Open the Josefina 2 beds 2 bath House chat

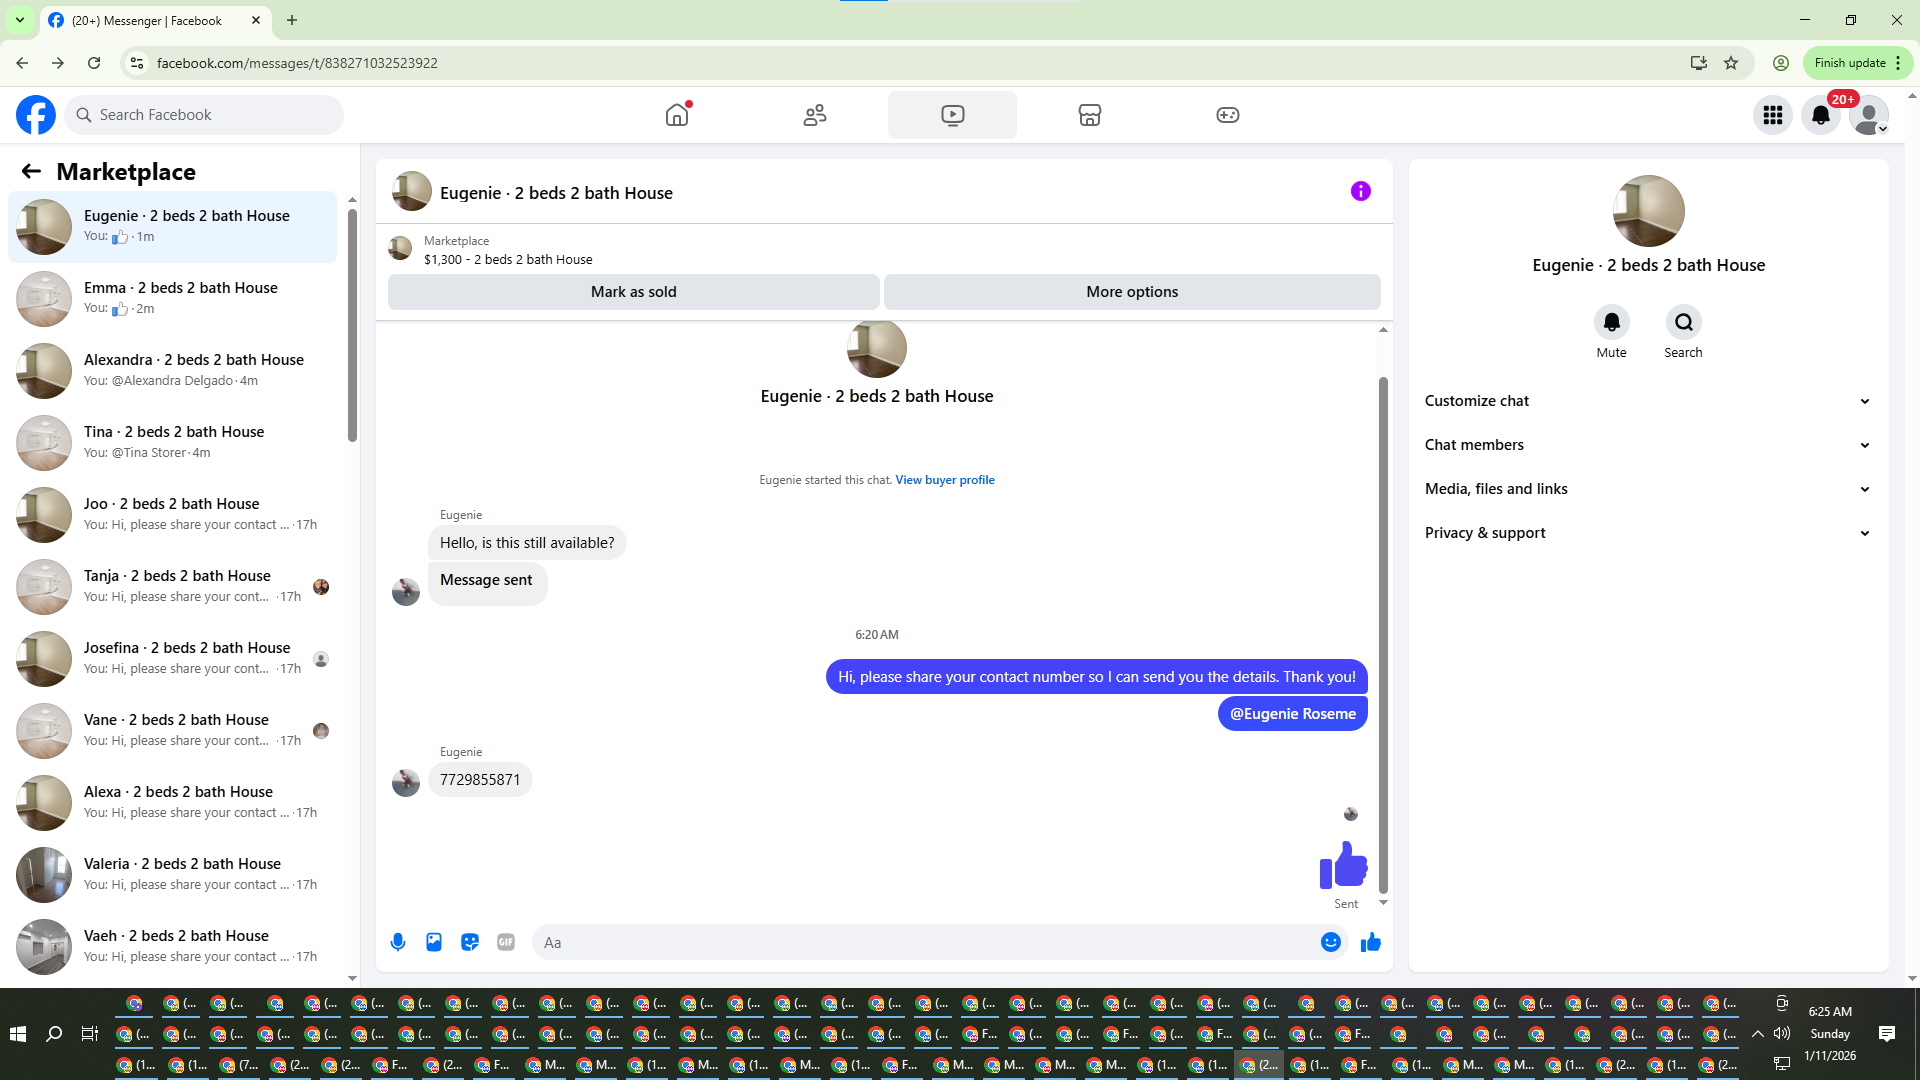pos(172,658)
